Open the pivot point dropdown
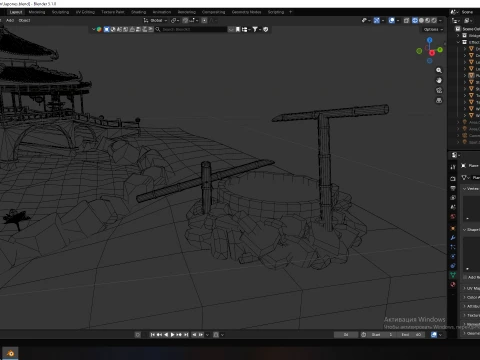Screen dimensions: 480x360 coord(175,20)
